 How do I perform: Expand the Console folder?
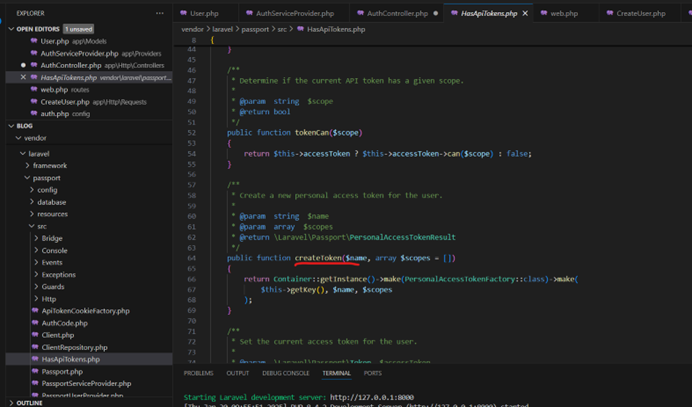(36, 250)
